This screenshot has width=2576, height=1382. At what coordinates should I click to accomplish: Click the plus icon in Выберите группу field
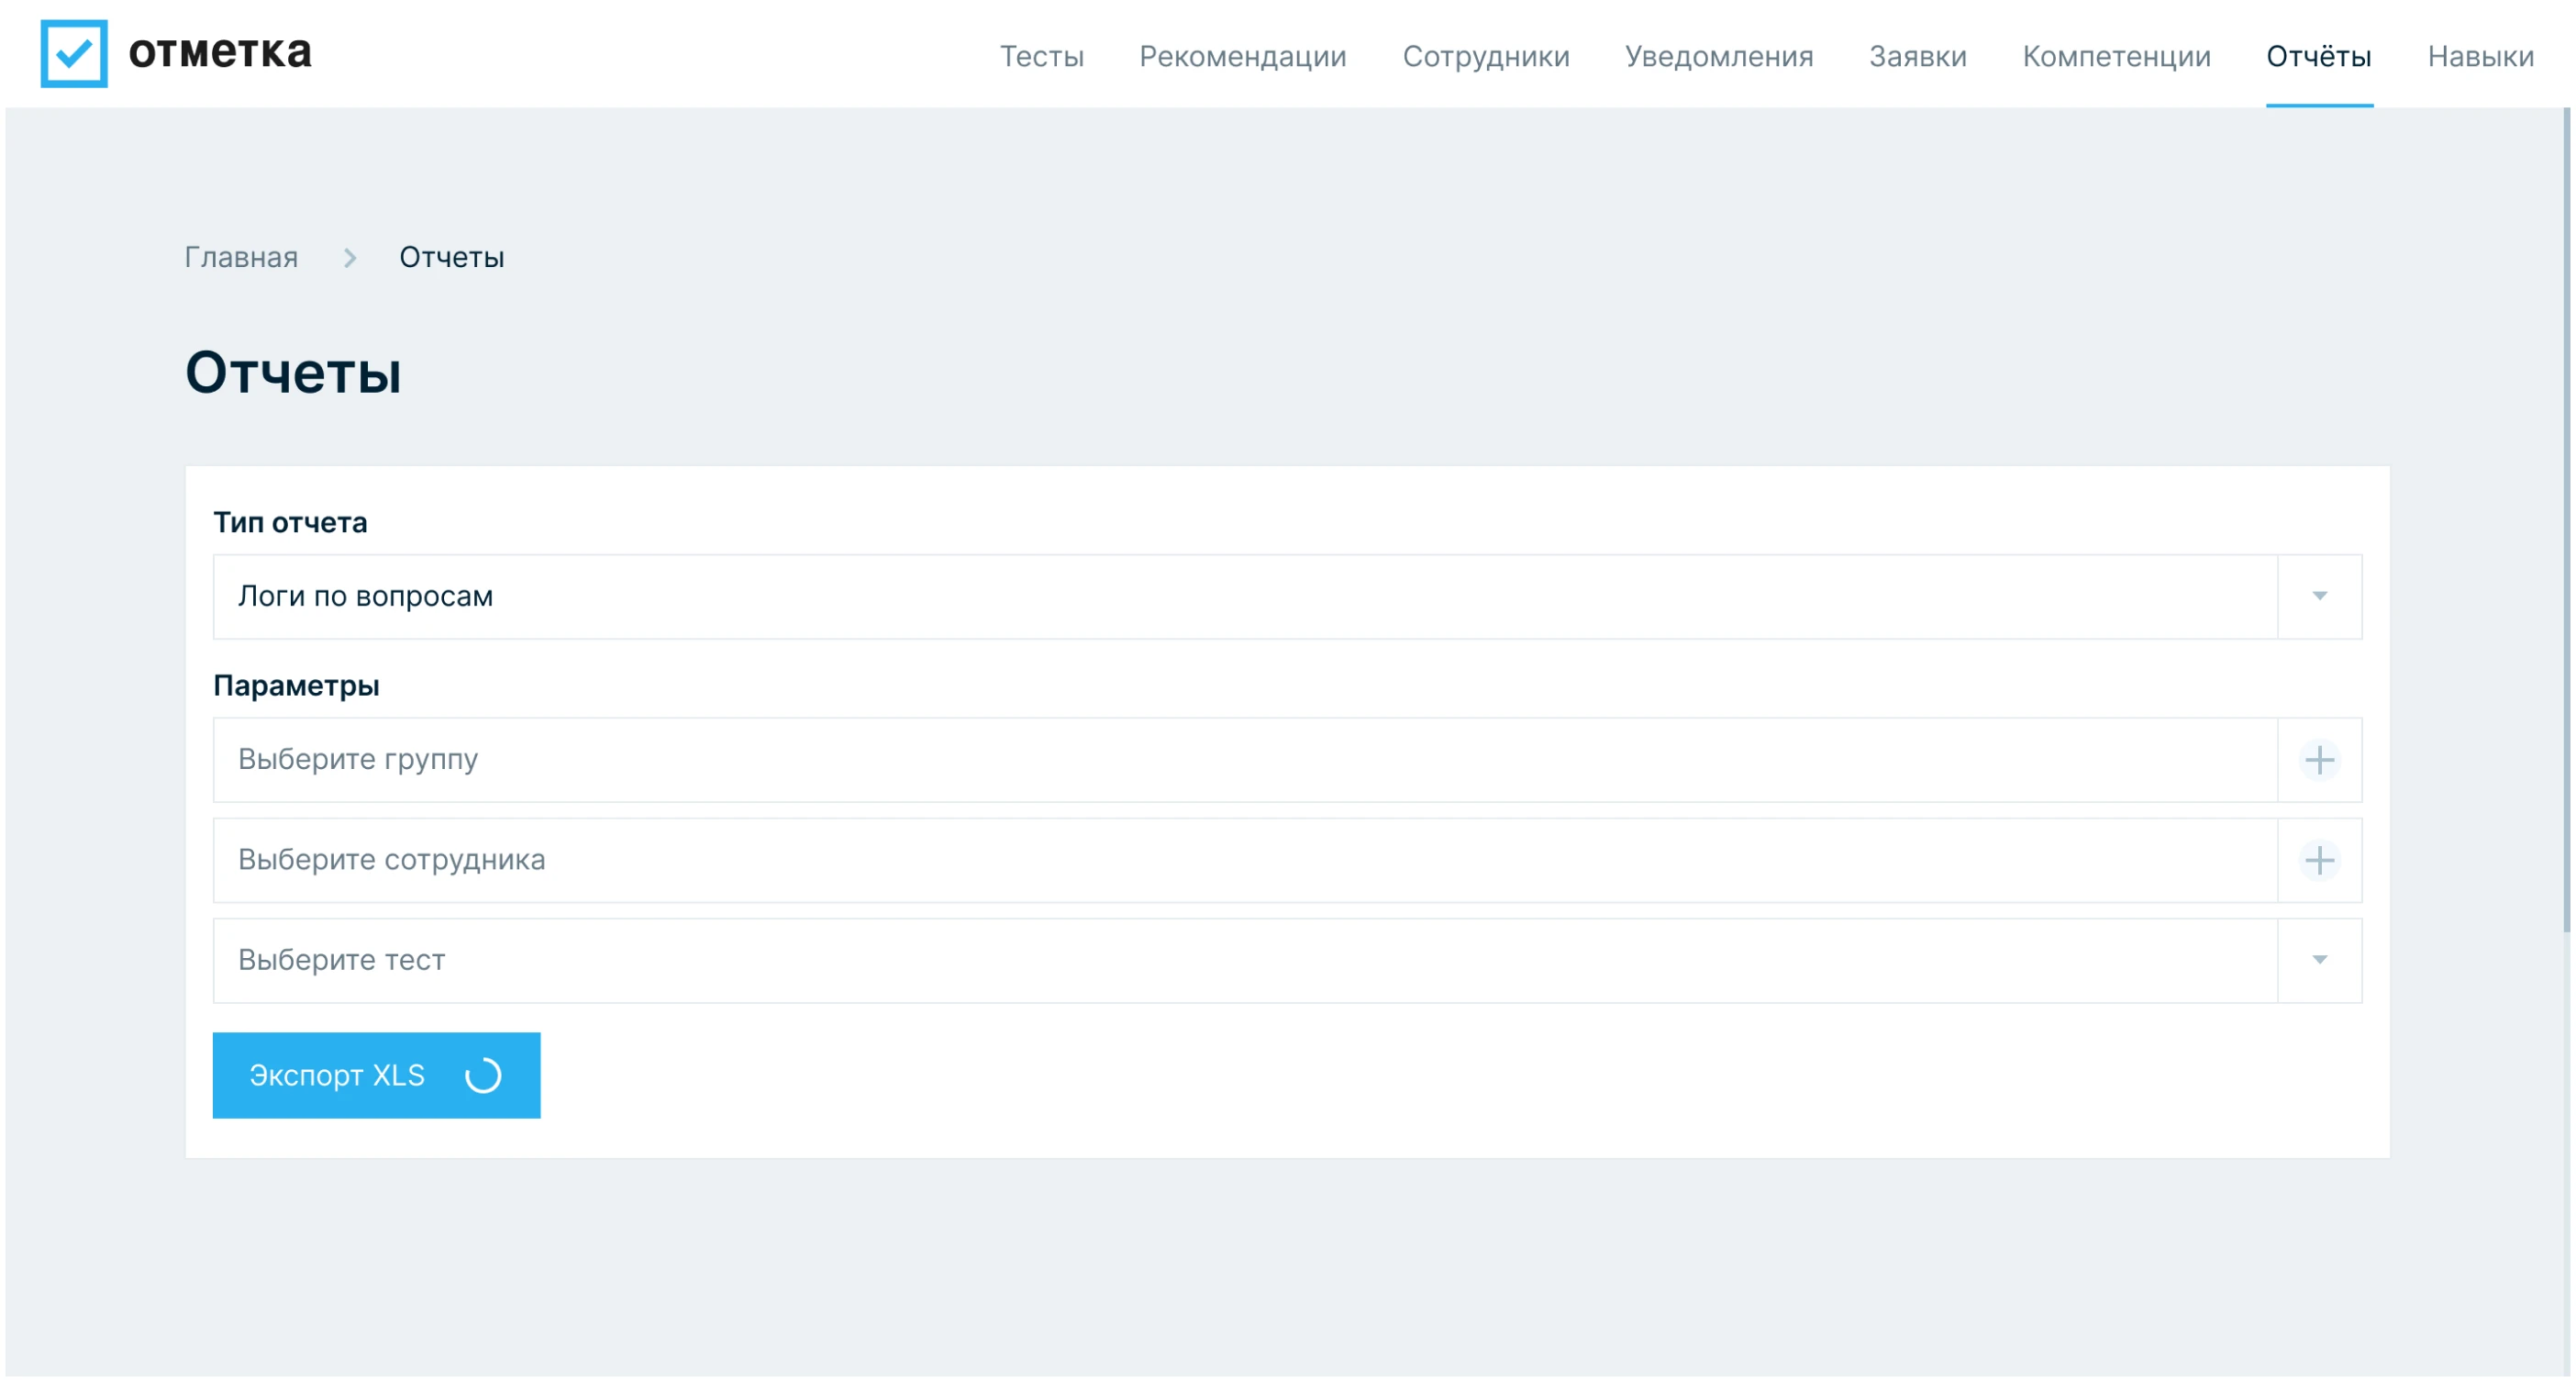pos(2320,761)
